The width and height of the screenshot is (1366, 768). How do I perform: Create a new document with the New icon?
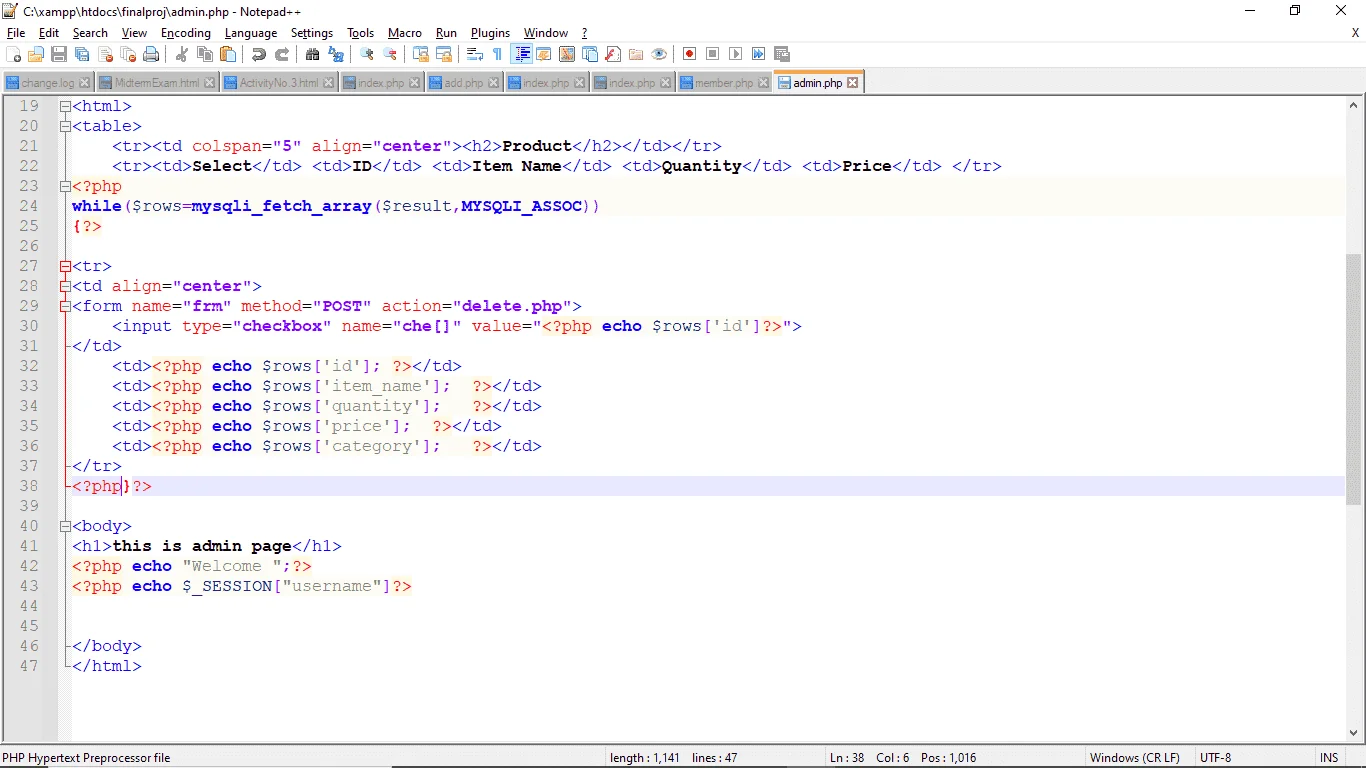pyautogui.click(x=12, y=54)
